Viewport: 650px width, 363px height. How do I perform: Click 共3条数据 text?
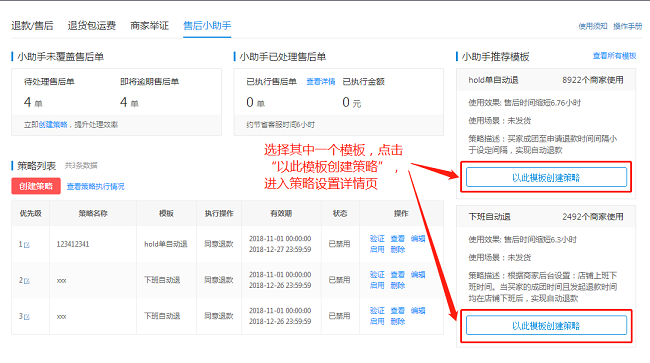(x=81, y=166)
